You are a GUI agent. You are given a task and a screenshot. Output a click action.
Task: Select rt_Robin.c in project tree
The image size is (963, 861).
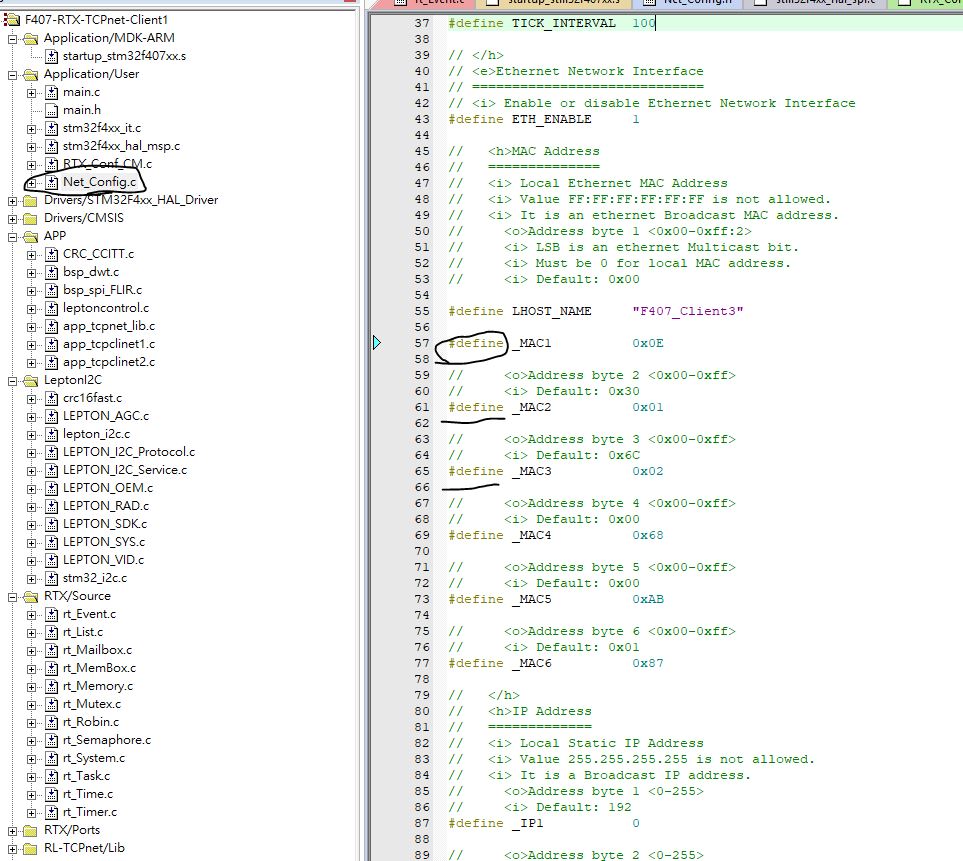(x=91, y=722)
